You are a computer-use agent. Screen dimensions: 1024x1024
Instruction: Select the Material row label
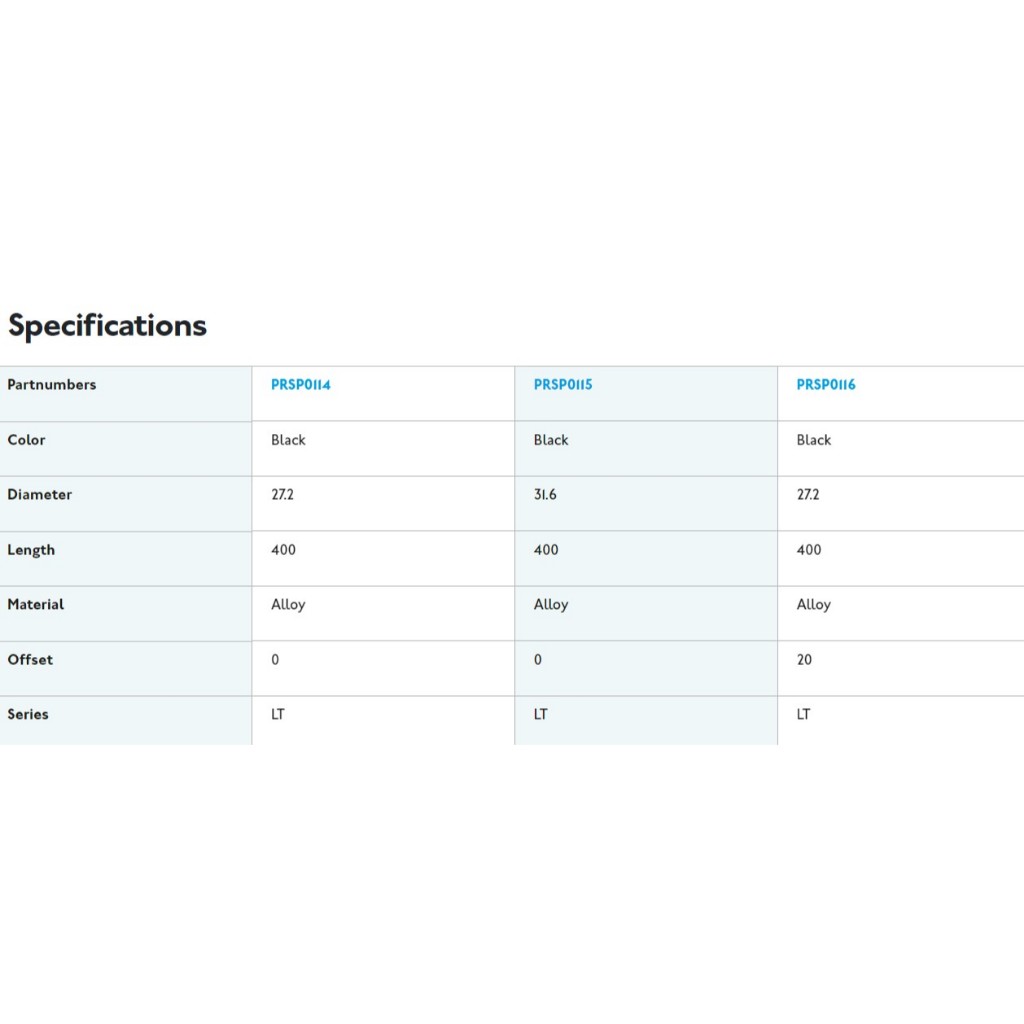(36, 605)
